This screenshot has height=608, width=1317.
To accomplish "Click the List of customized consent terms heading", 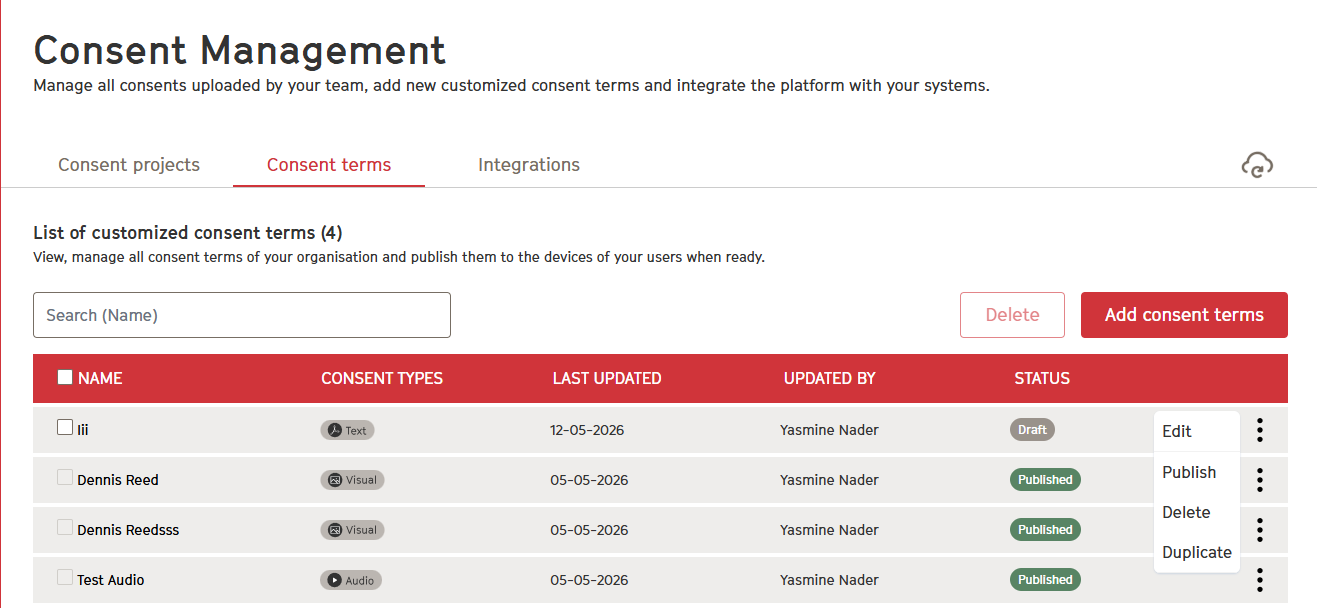I will pyautogui.click(x=188, y=233).
